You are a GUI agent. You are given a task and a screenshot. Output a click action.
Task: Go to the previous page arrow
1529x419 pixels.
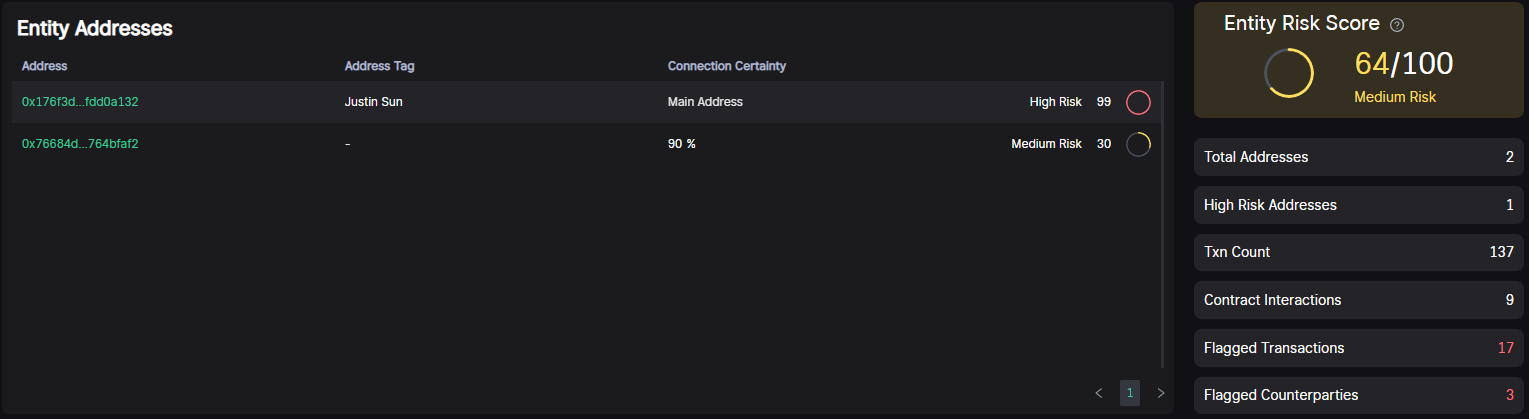tap(1099, 393)
